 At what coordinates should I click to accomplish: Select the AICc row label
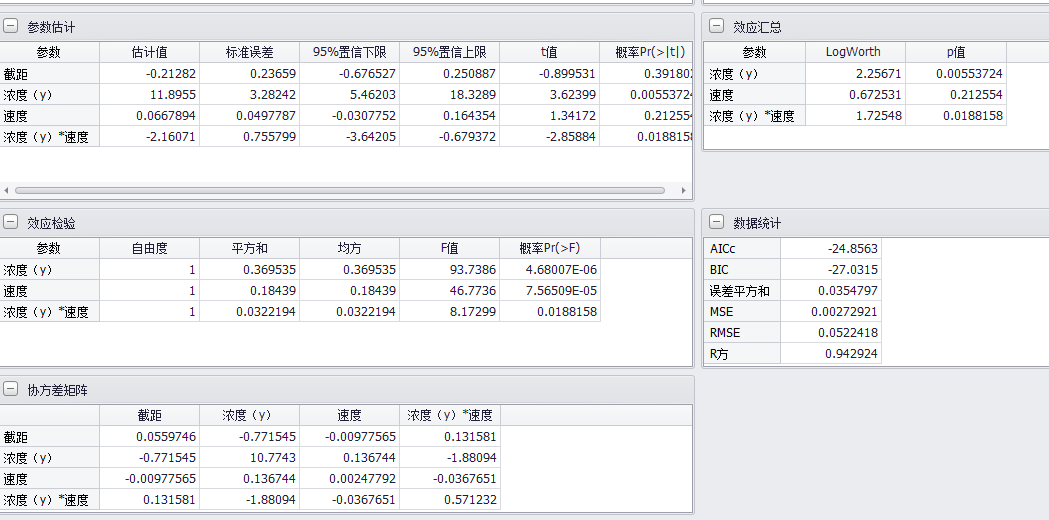[742, 249]
